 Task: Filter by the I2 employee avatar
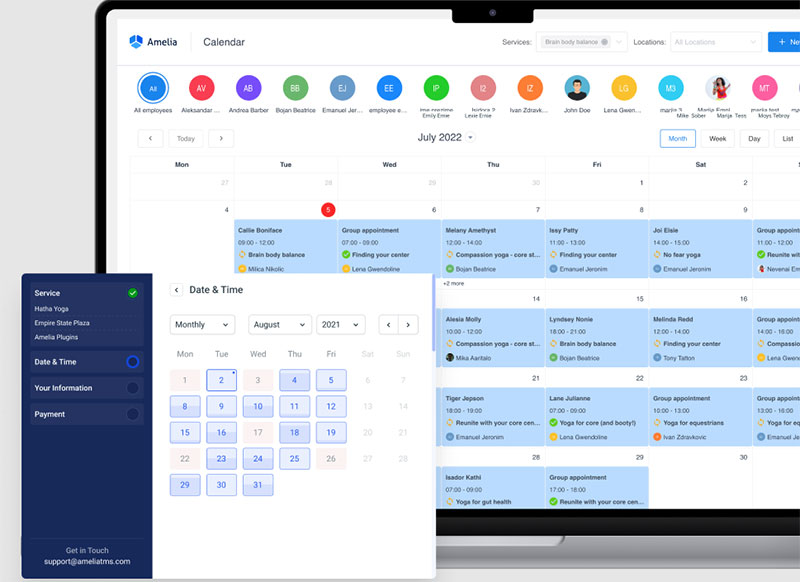(483, 88)
